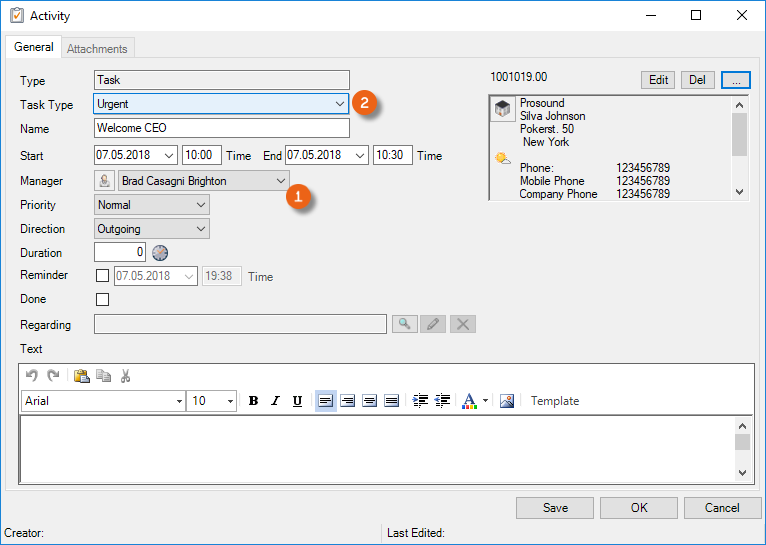
Task: Click the Underline formatting icon
Action: (x=297, y=401)
